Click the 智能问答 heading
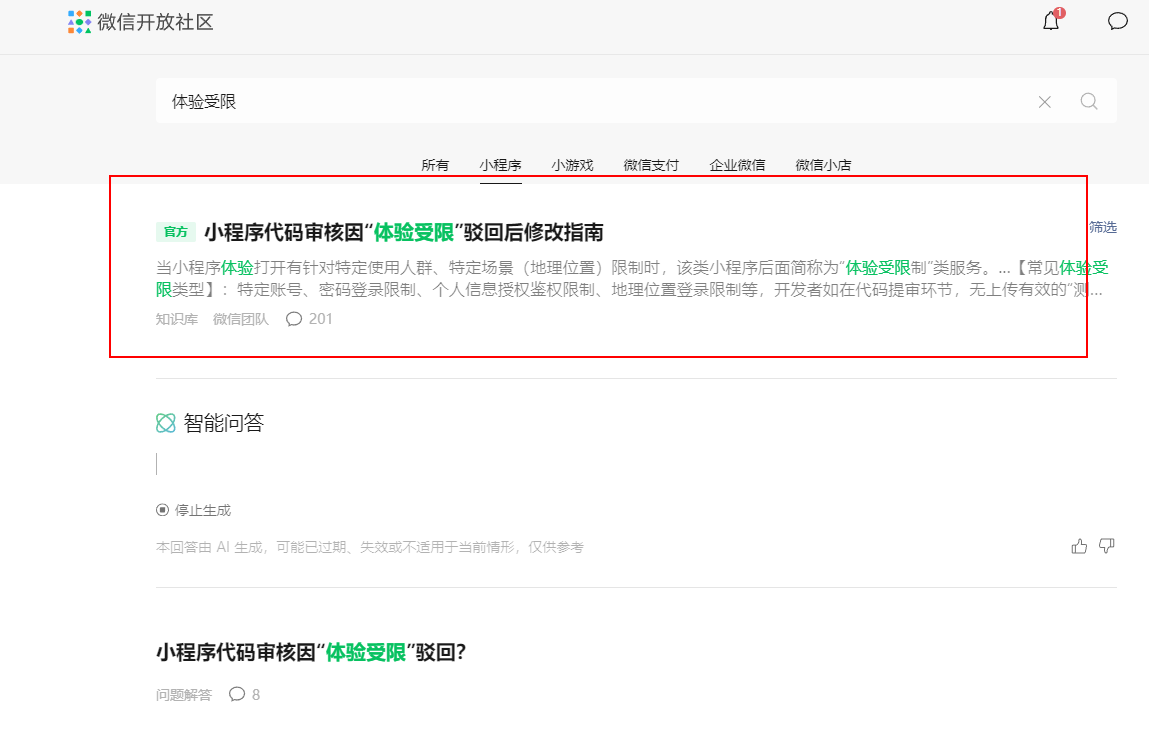Viewport: 1149px width, 732px height. coord(223,423)
